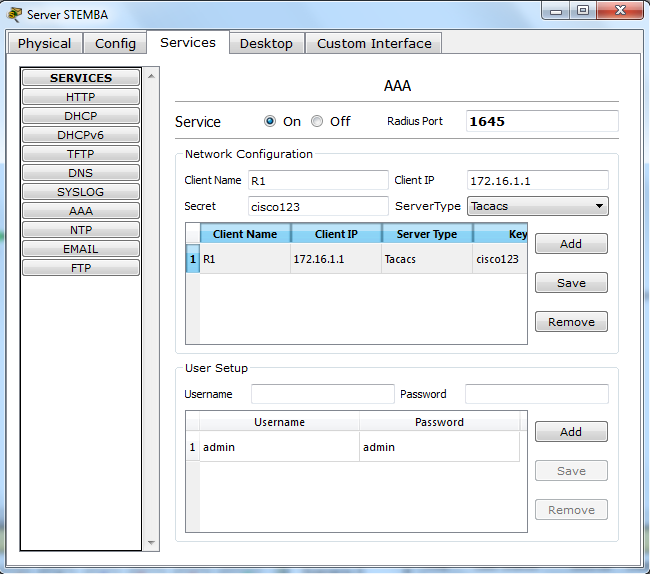
Task: Switch to the Physical tab
Action: click(44, 43)
